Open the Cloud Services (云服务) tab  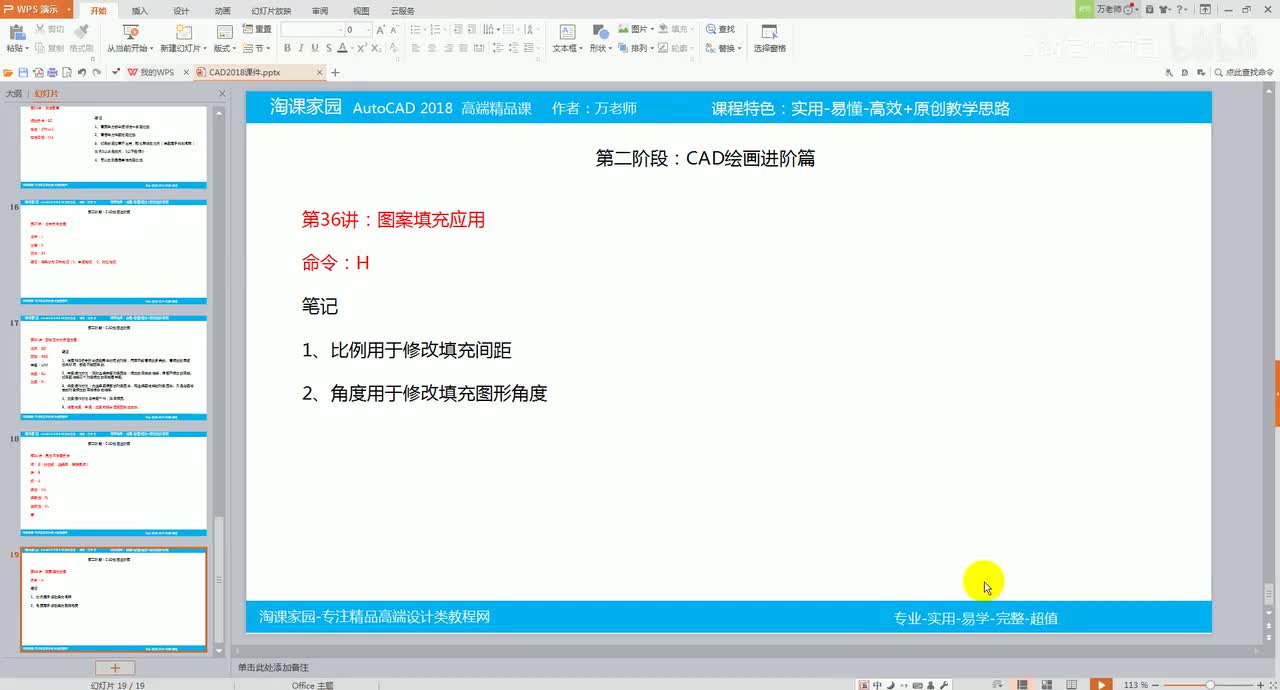pos(402,10)
